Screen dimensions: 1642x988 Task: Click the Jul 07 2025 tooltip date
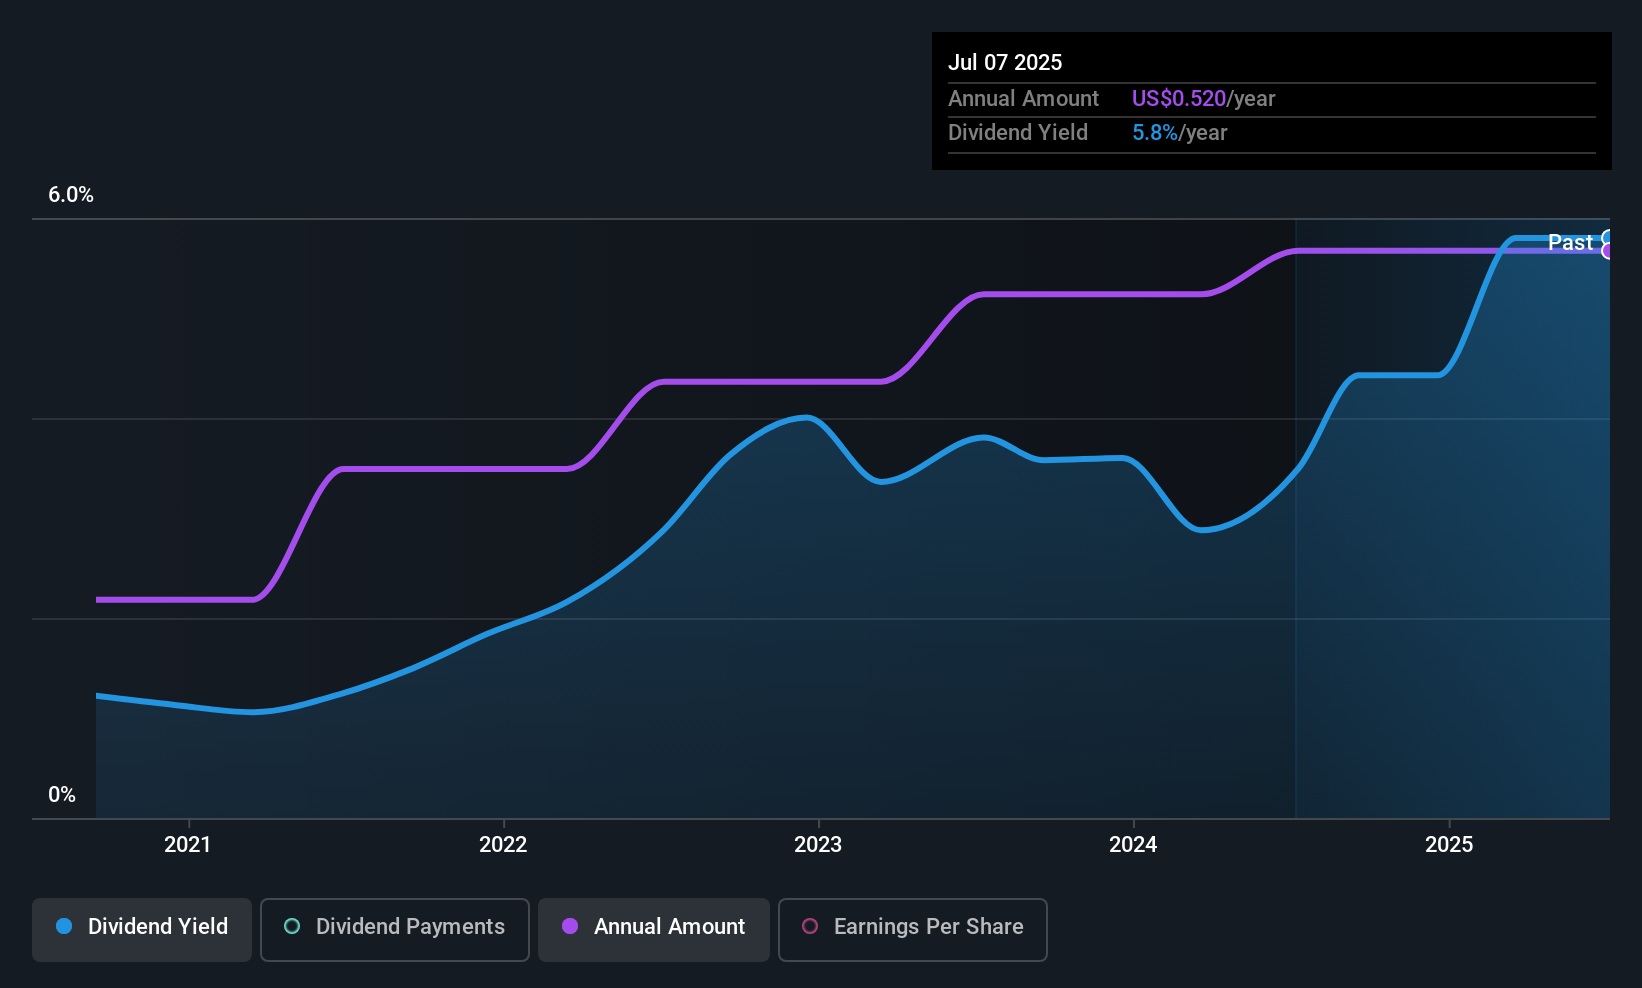point(1005,62)
